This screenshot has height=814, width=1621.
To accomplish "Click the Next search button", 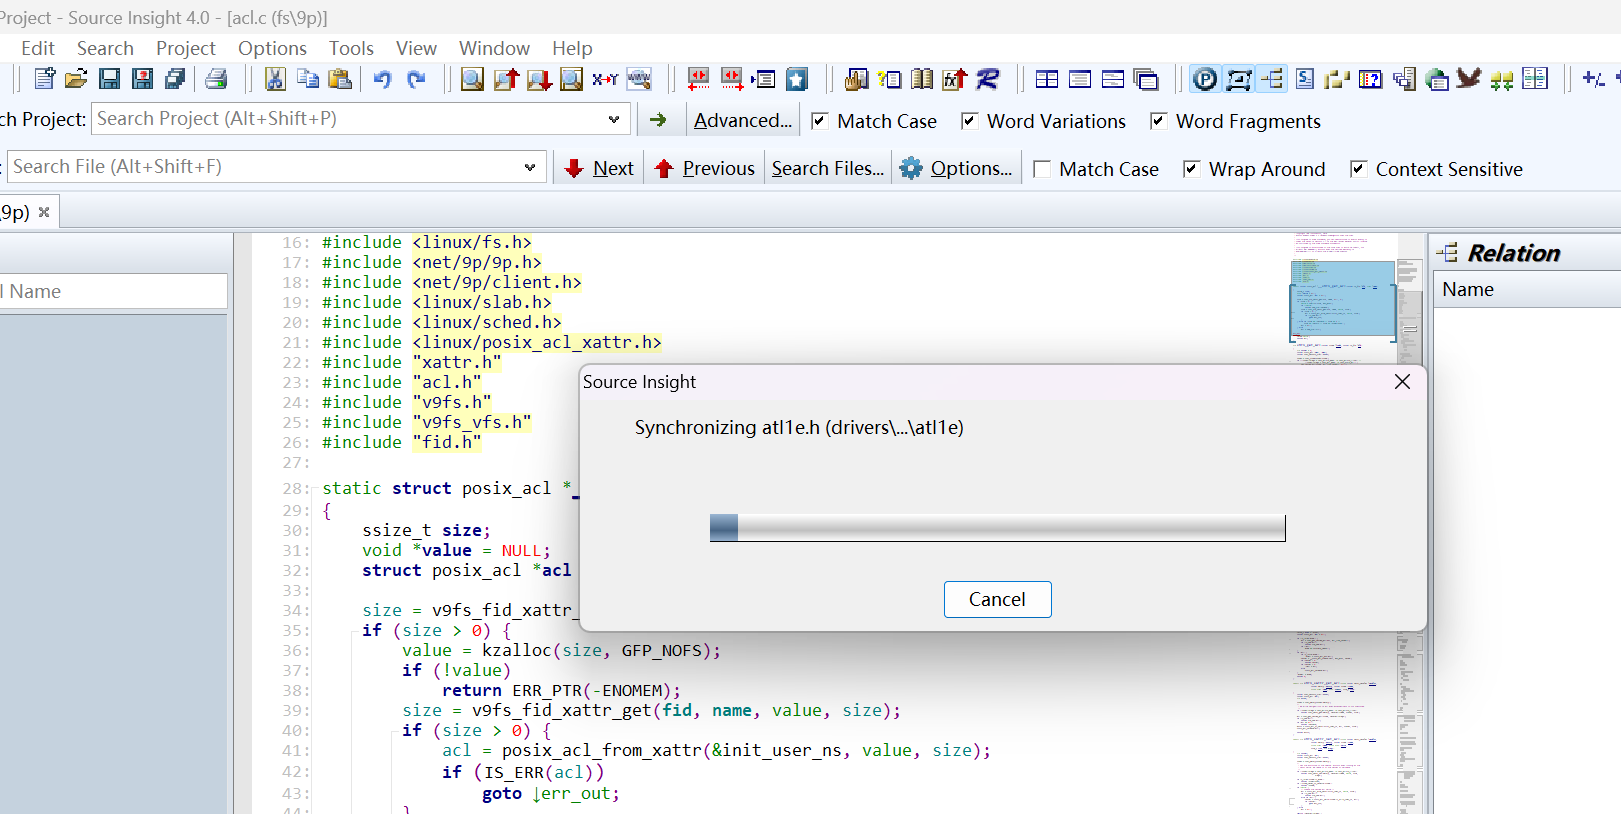I will (599, 168).
